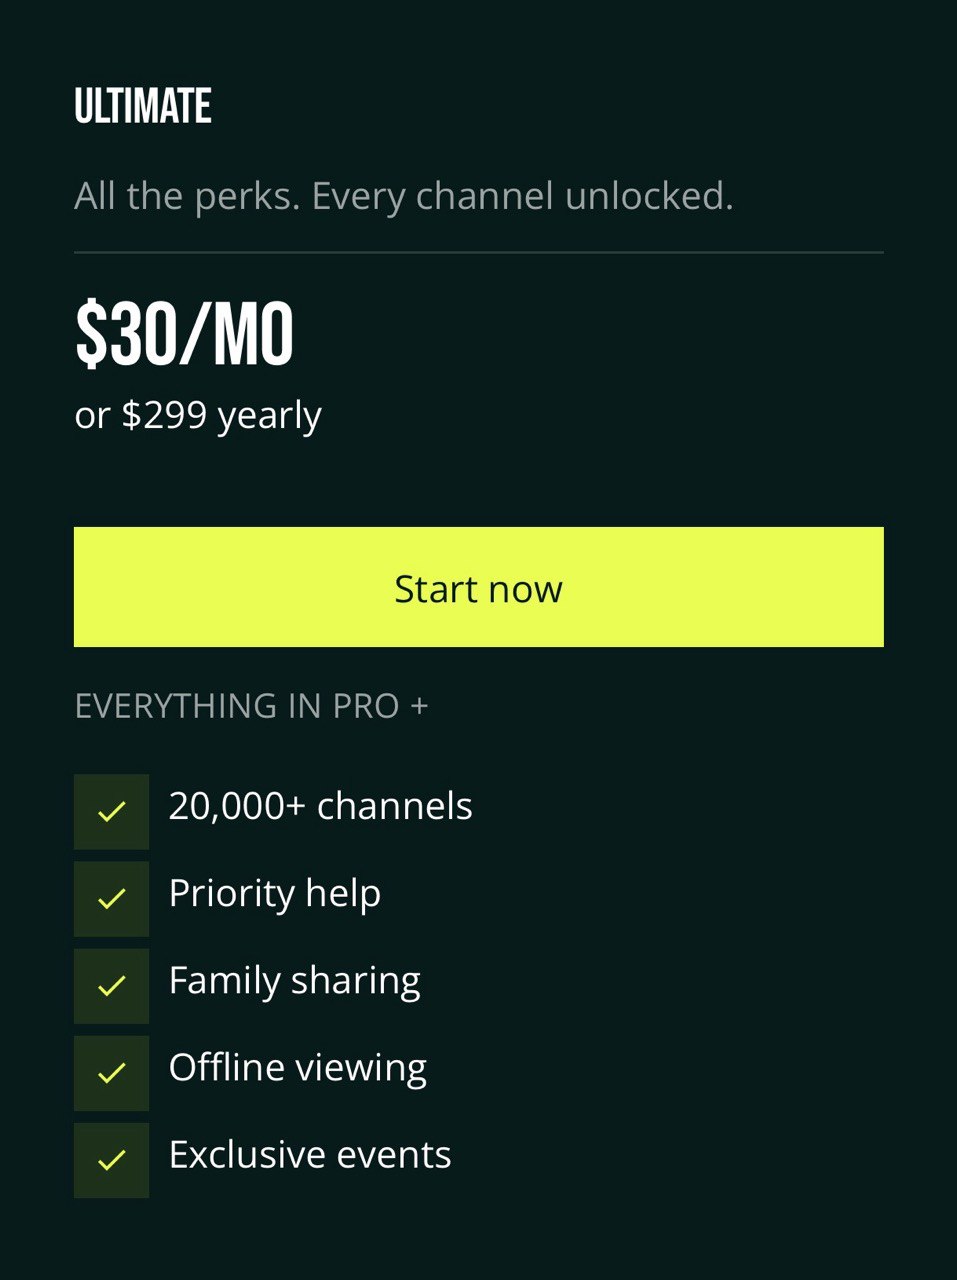Click the checkmark icon beside Family sharing
This screenshot has height=1280, width=957.
(111, 986)
